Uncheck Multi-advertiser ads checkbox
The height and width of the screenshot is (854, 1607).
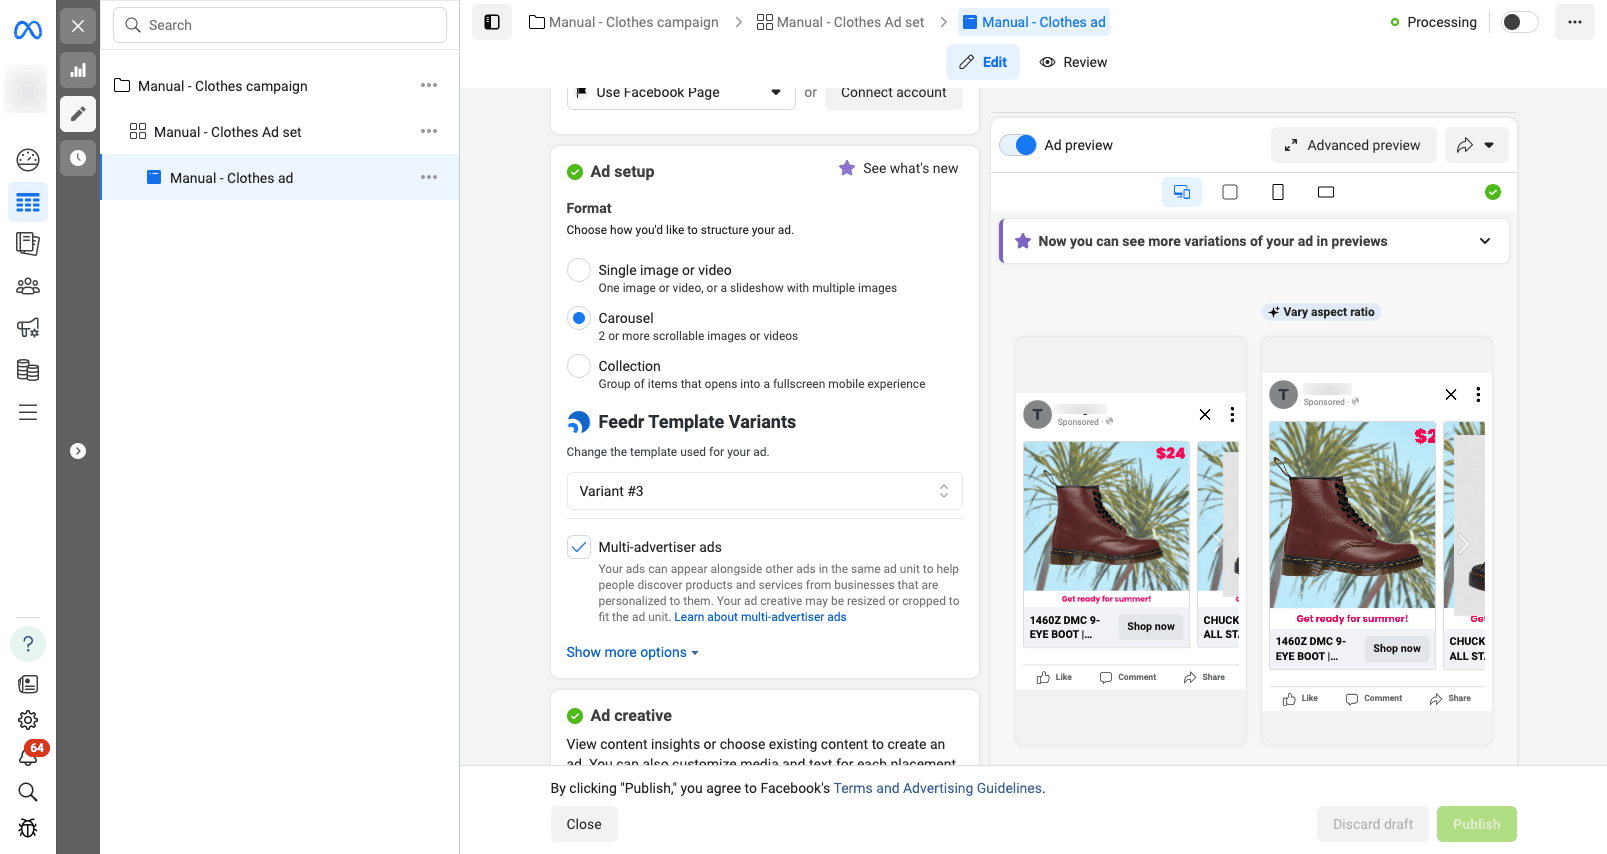coord(579,547)
